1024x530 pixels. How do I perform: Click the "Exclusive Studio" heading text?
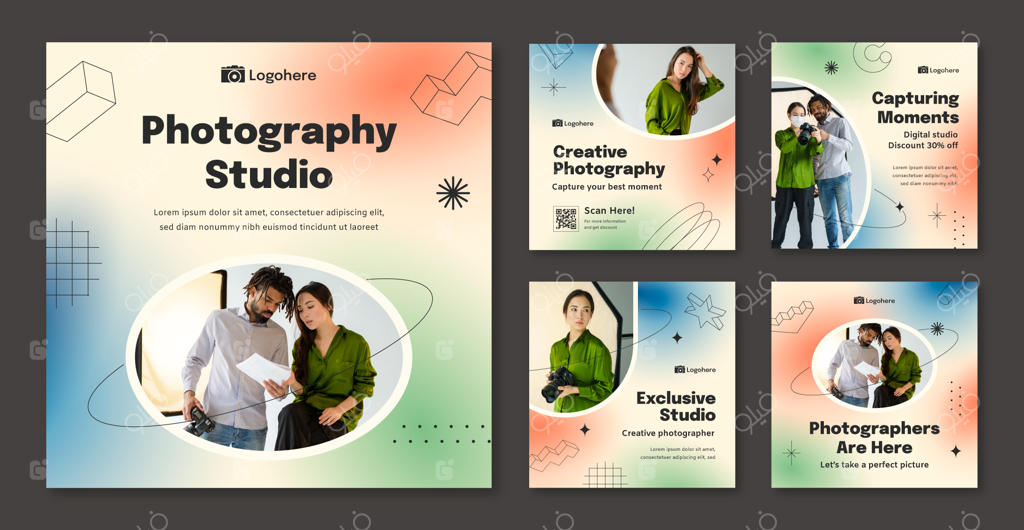676,406
